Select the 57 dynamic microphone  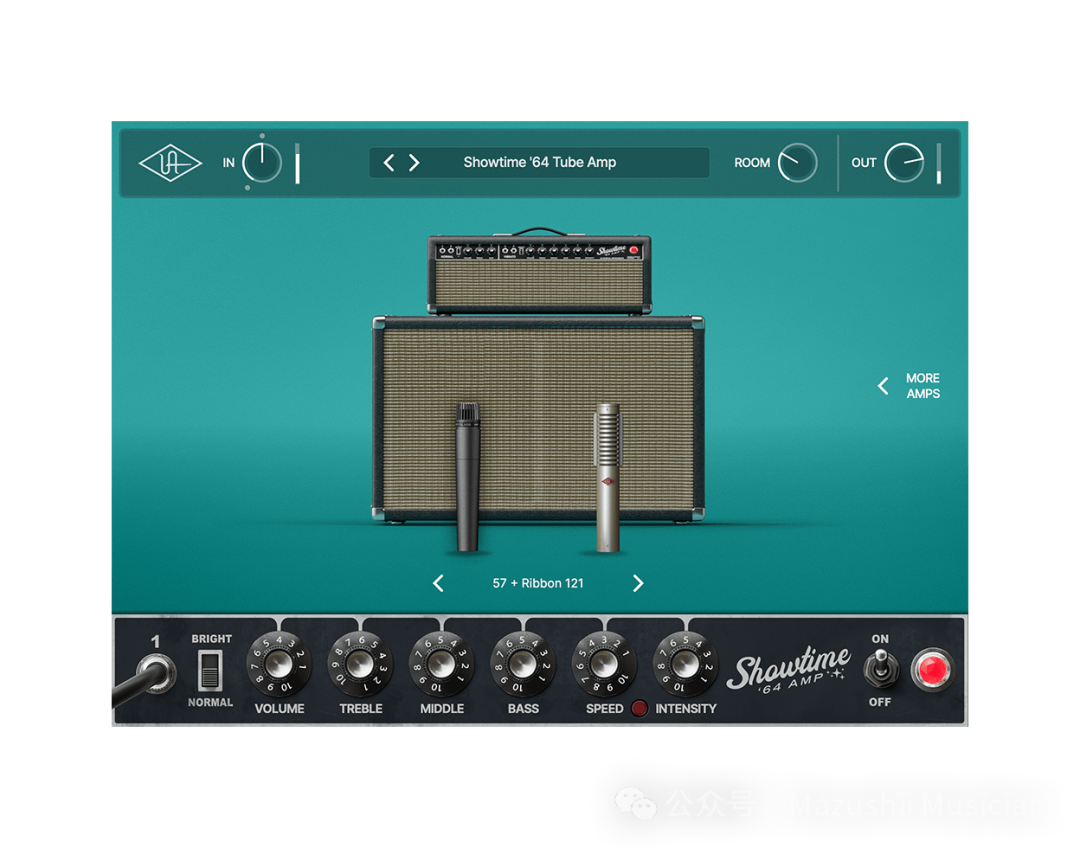tap(468, 477)
